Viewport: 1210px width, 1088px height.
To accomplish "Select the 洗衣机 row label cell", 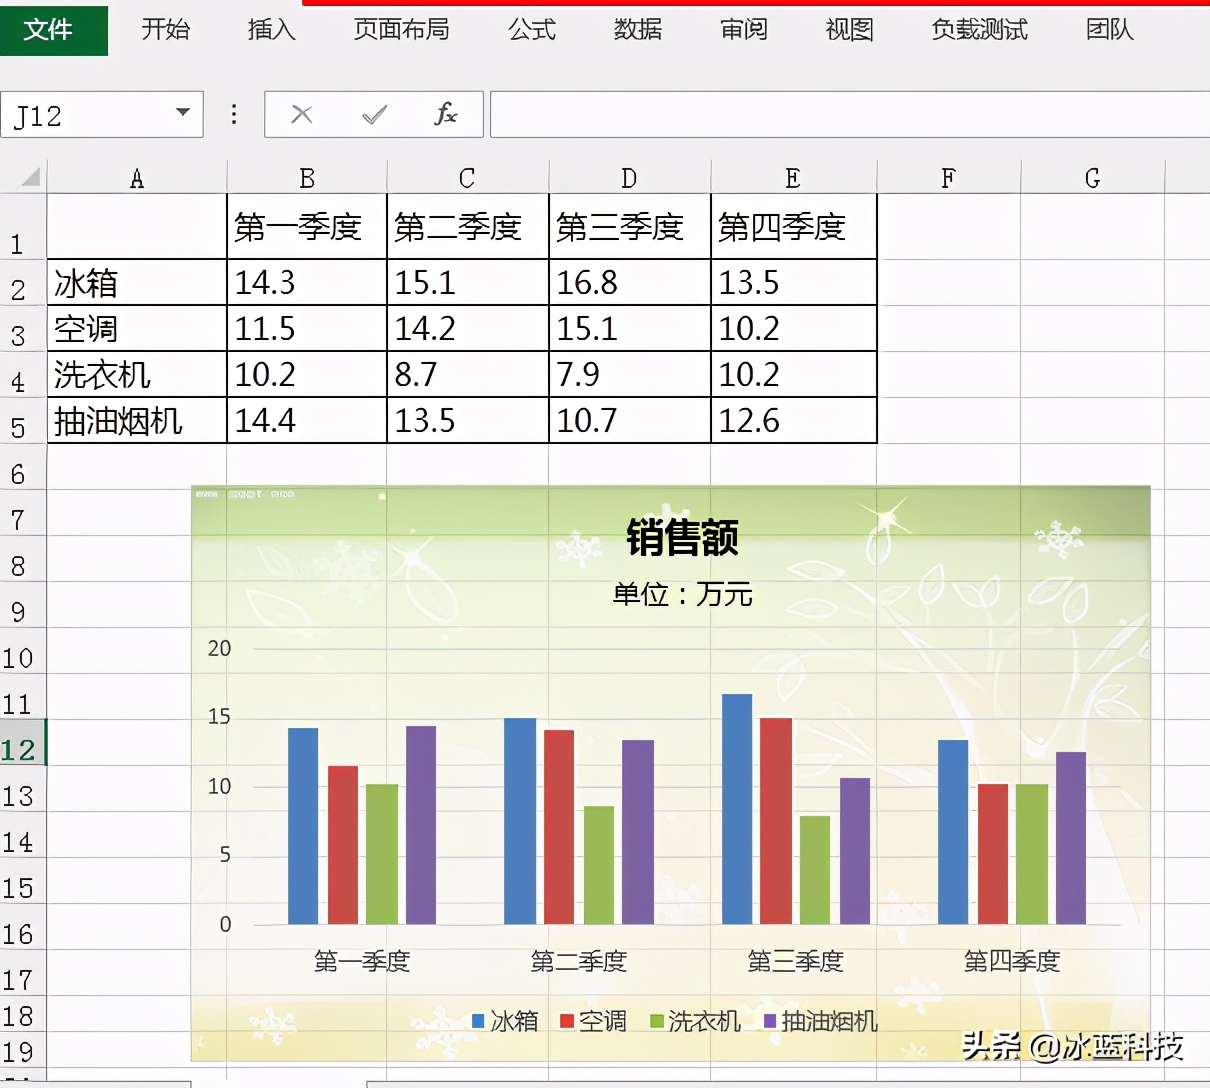I will pyautogui.click(x=137, y=374).
